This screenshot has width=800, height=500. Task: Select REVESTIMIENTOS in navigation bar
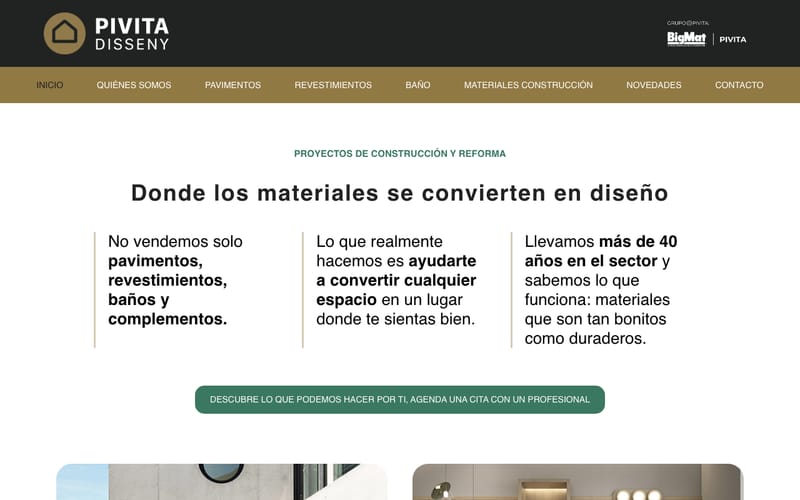click(333, 85)
